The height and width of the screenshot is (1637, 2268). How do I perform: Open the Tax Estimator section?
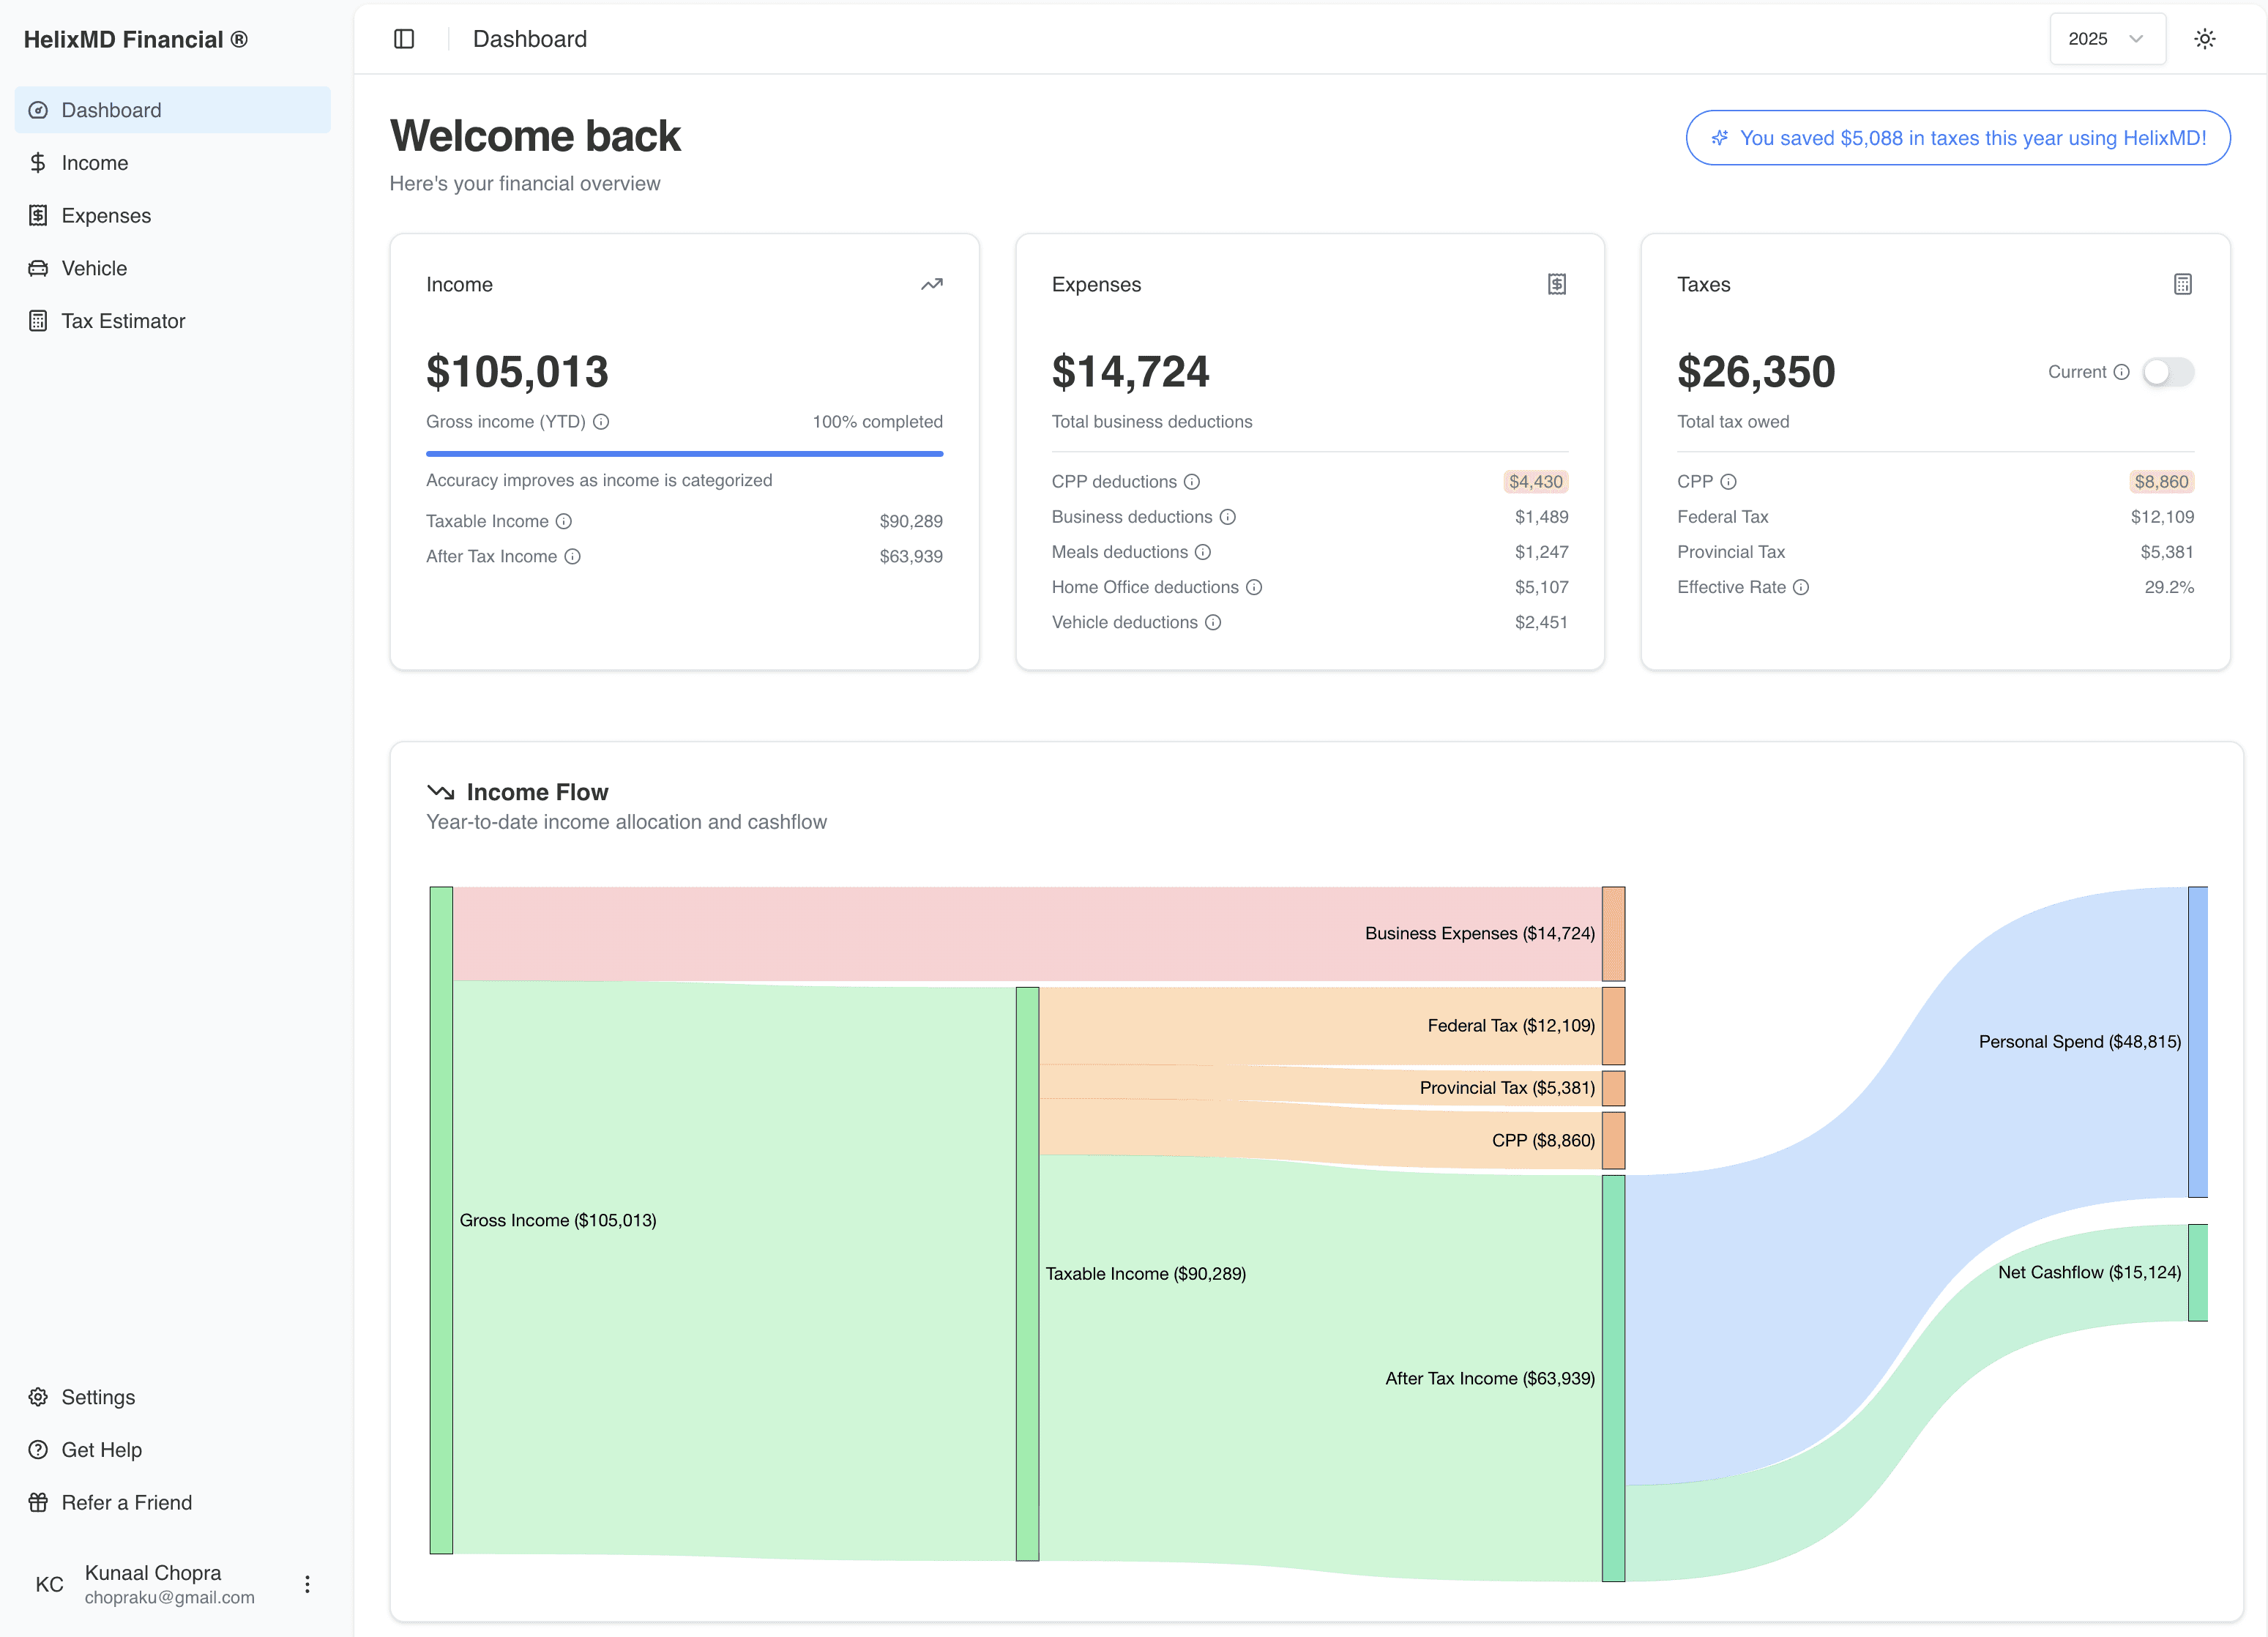(123, 320)
